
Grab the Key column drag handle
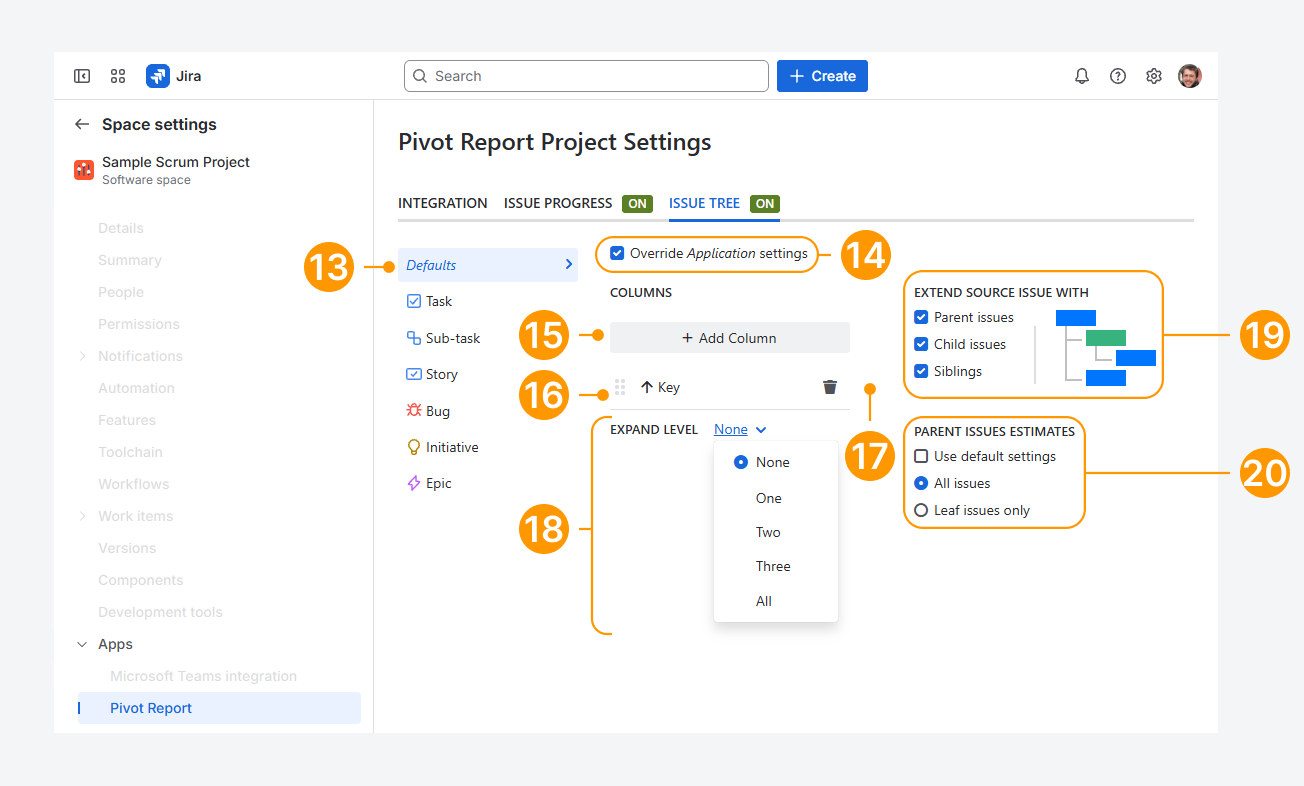620,387
